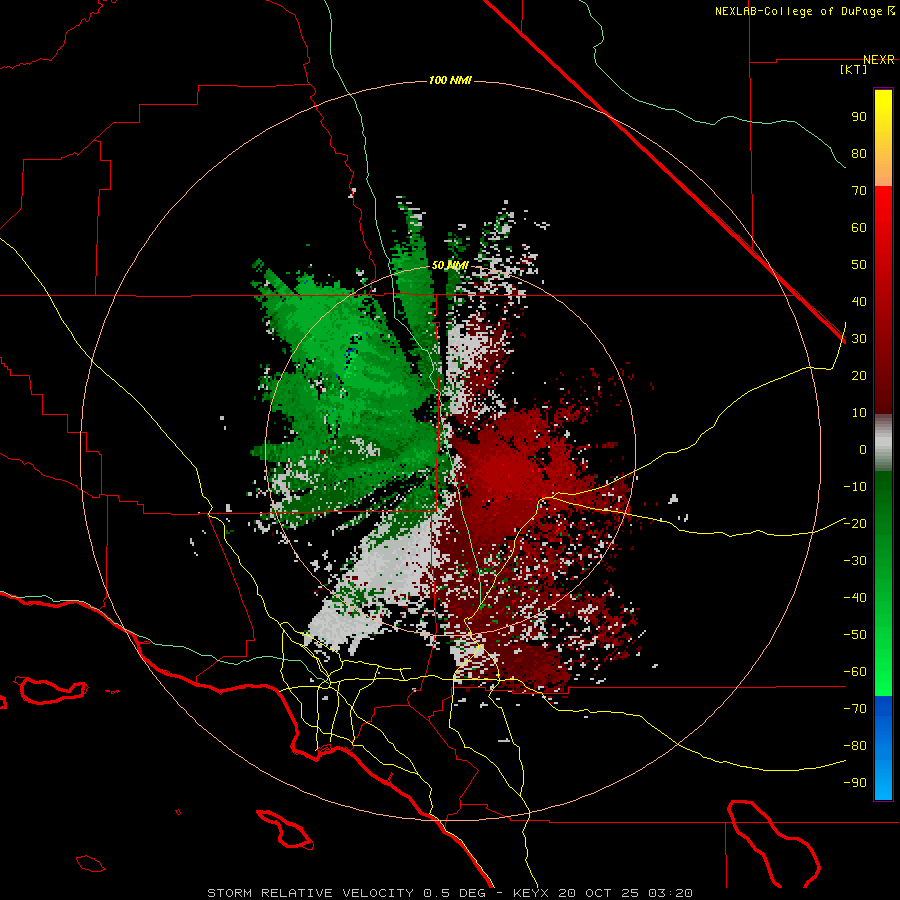Click the 20 value on velocity scale
The image size is (900, 900).
[859, 375]
